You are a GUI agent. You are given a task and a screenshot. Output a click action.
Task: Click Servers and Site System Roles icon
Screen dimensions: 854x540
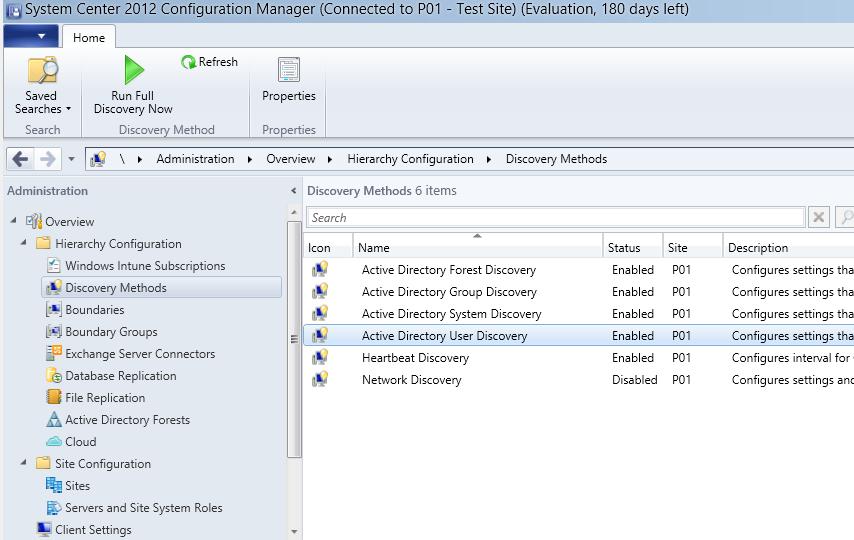[54, 507]
